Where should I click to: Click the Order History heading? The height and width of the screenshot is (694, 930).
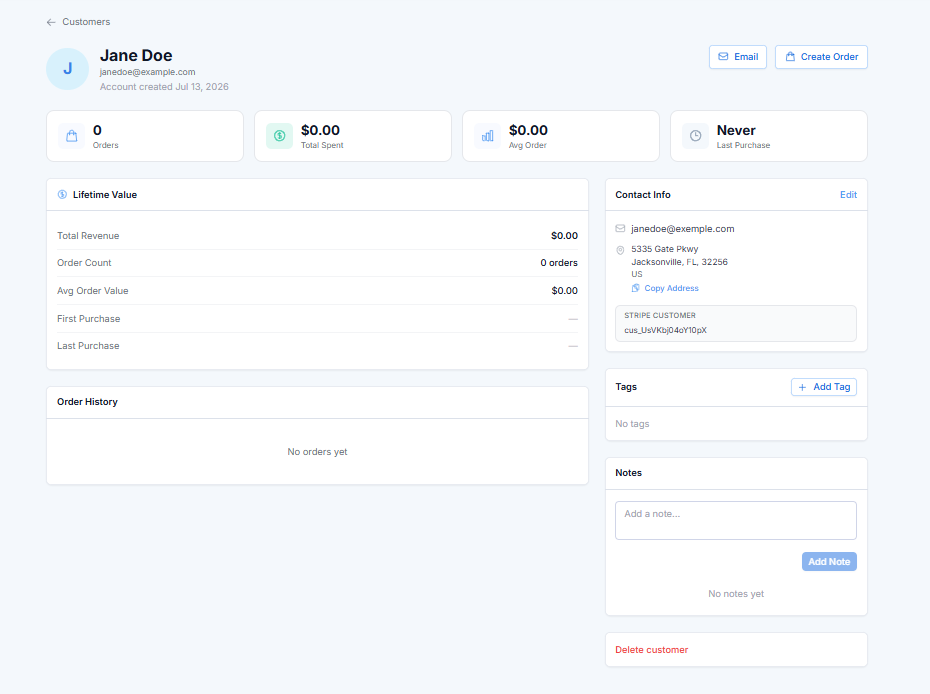pyautogui.click(x=87, y=402)
